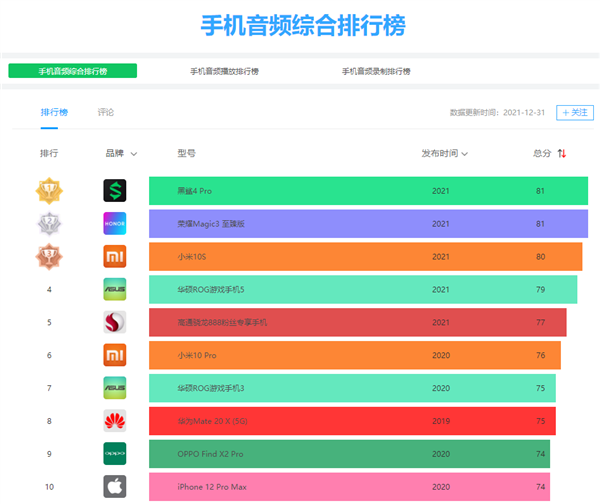
Task: Click the bronze third-place trophy badge
Action: tap(49, 256)
